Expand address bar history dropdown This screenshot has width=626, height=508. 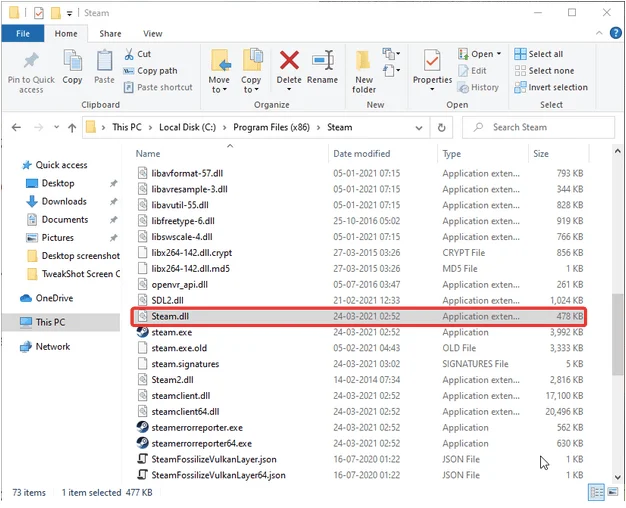point(419,128)
